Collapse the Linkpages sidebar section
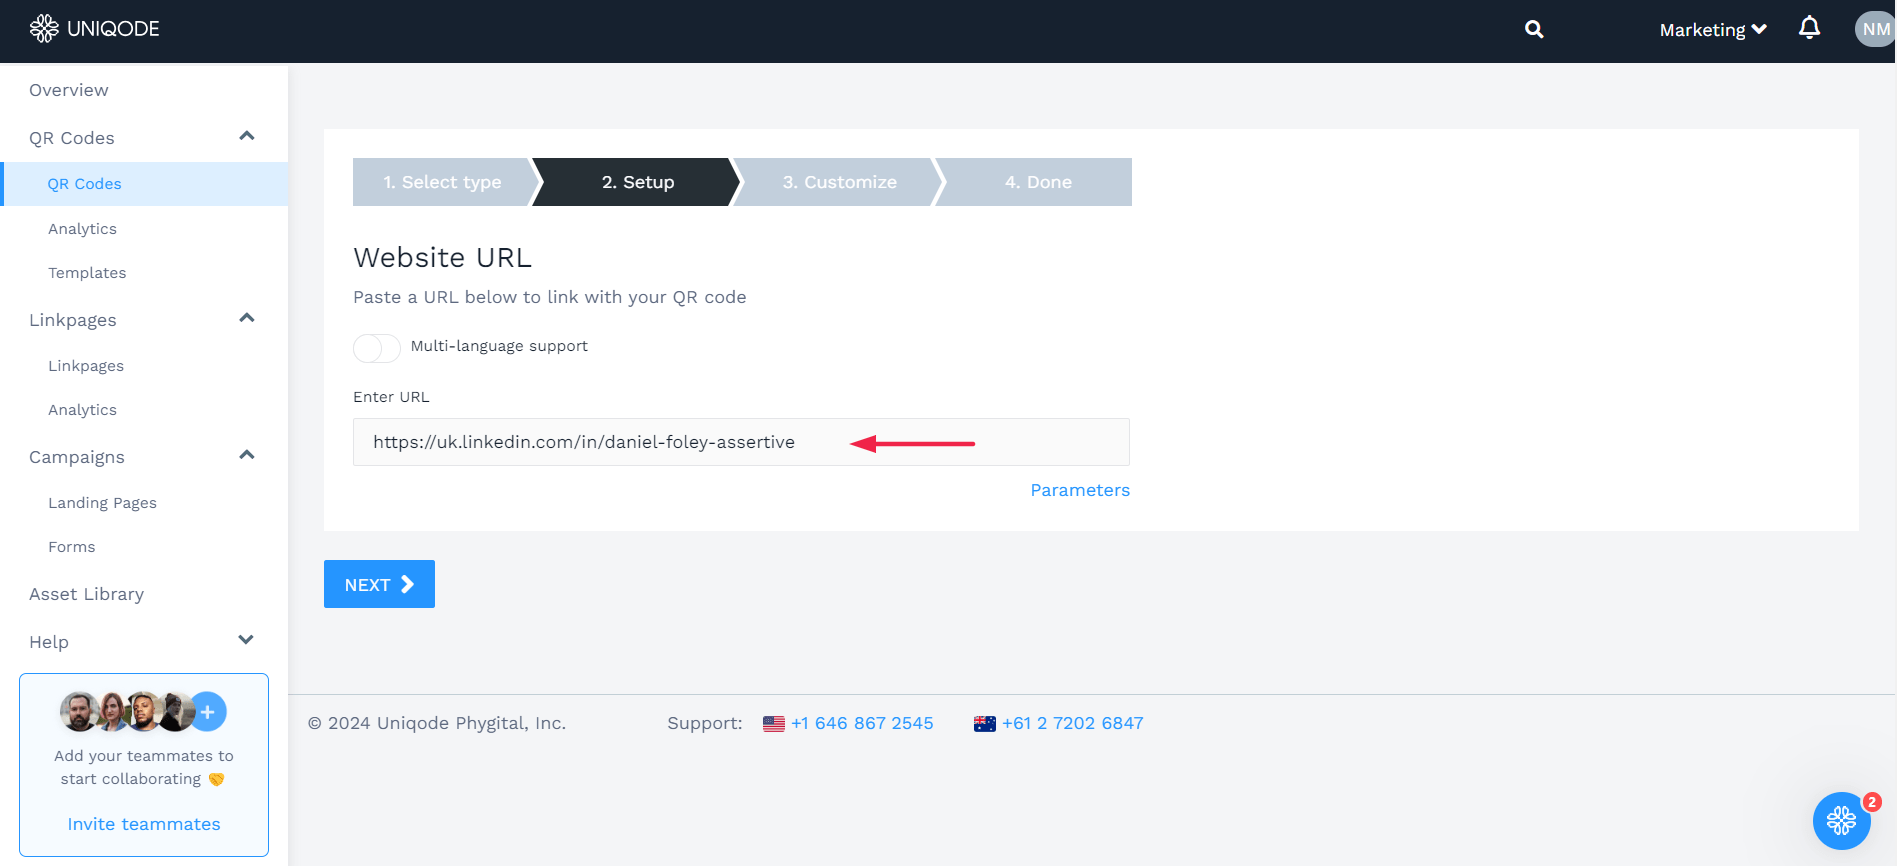1897x866 pixels. pyautogui.click(x=247, y=319)
